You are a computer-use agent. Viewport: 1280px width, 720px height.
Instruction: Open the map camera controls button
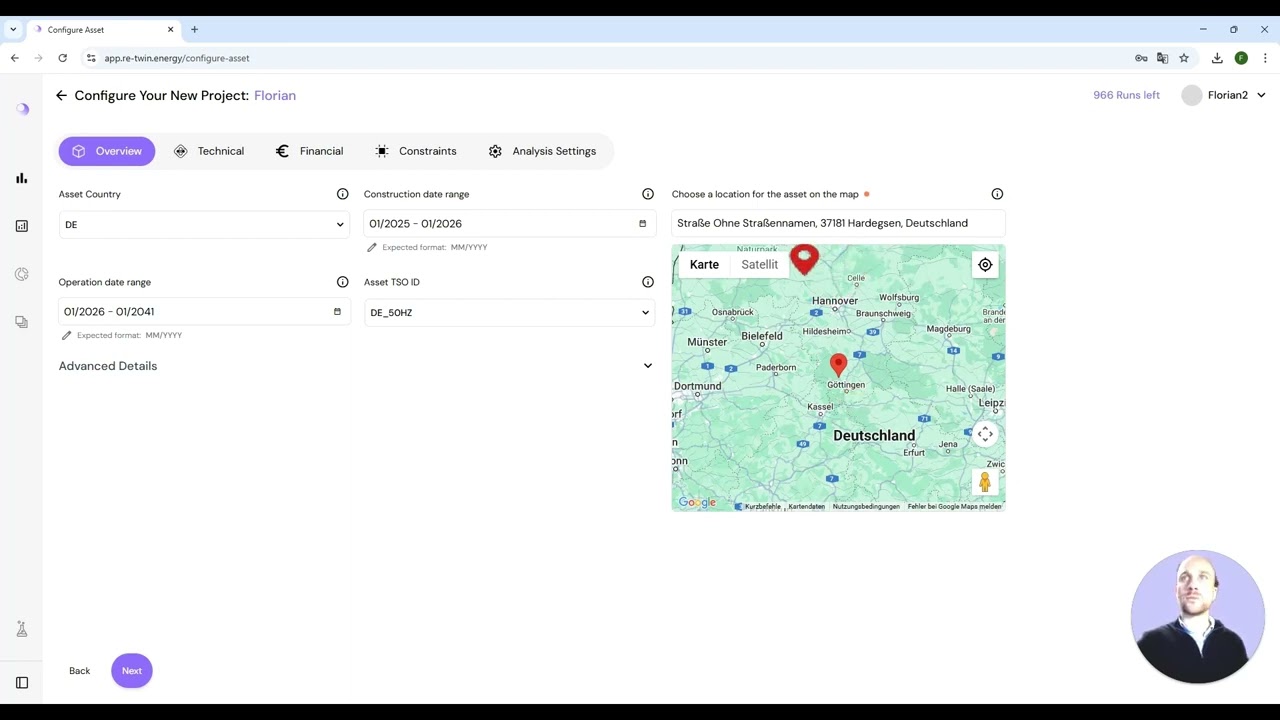[985, 434]
